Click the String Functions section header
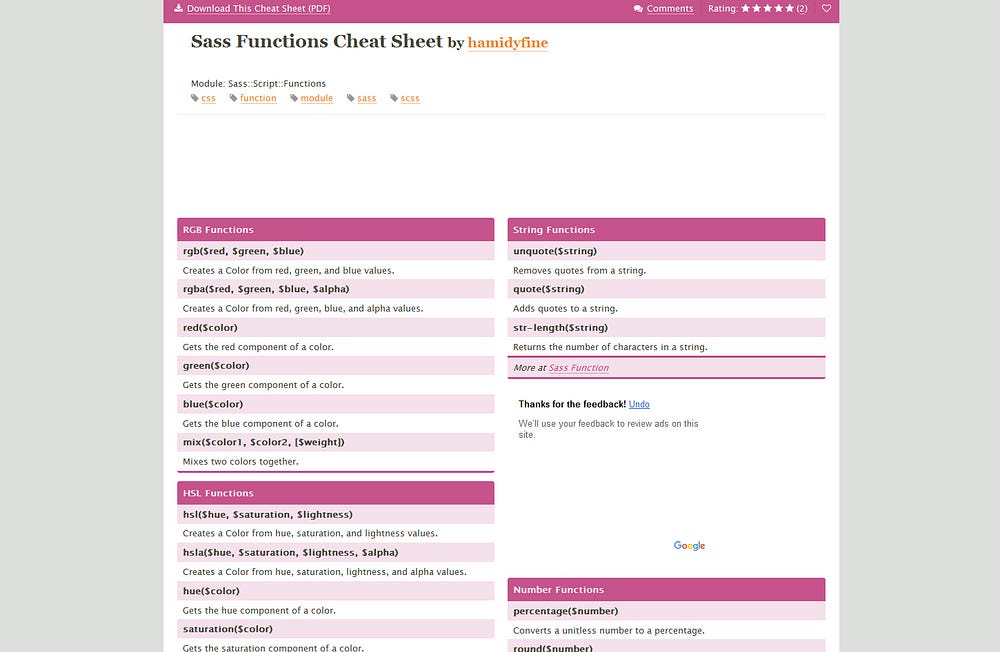Image resolution: width=1000 pixels, height=652 pixels. point(666,230)
